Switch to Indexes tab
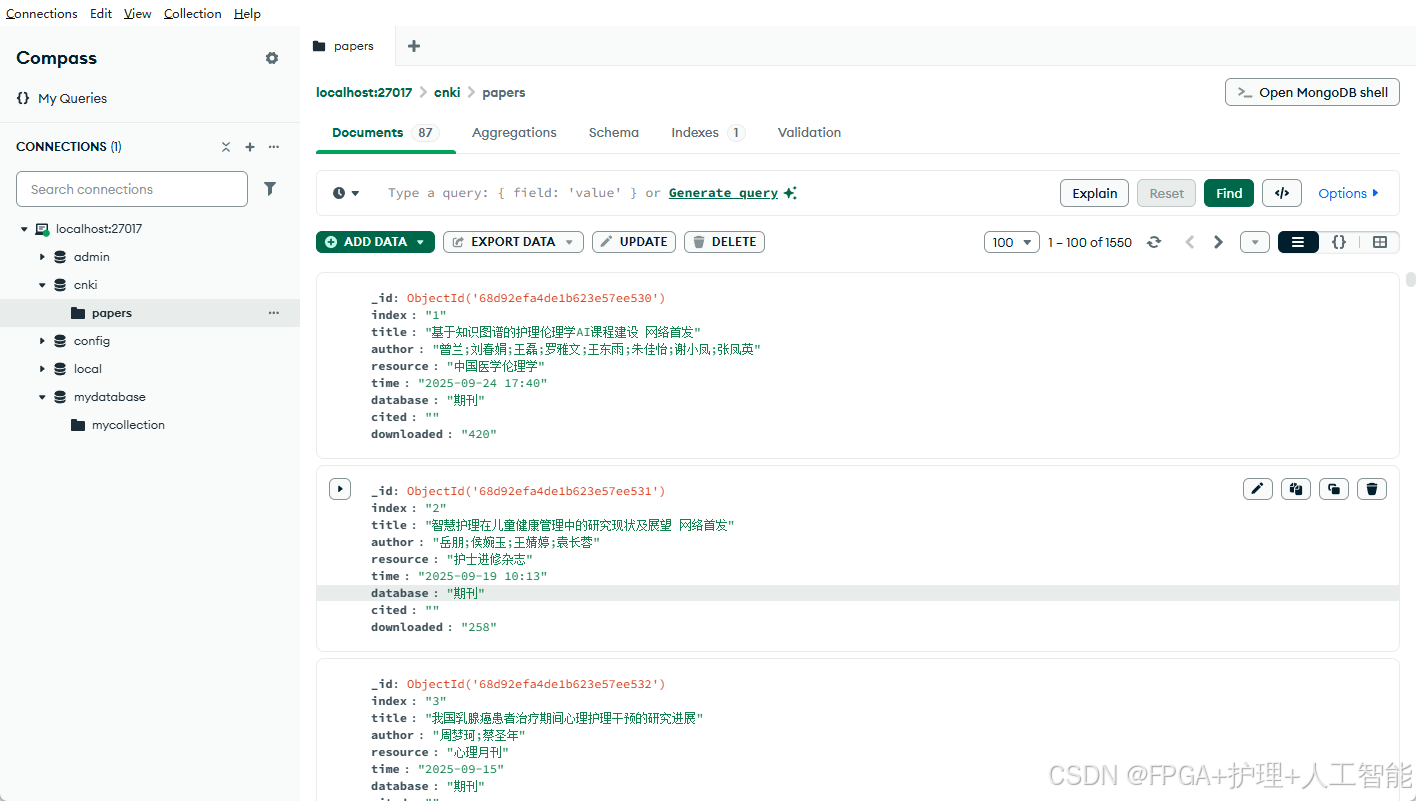 708,132
